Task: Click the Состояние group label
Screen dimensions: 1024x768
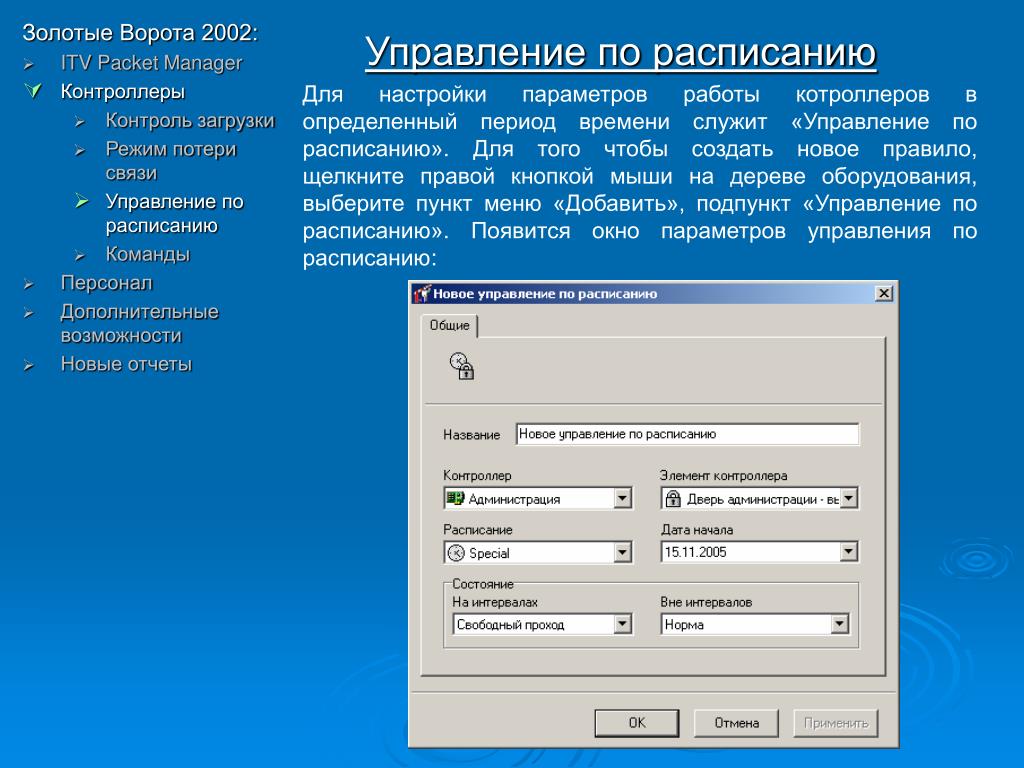Action: (483, 584)
